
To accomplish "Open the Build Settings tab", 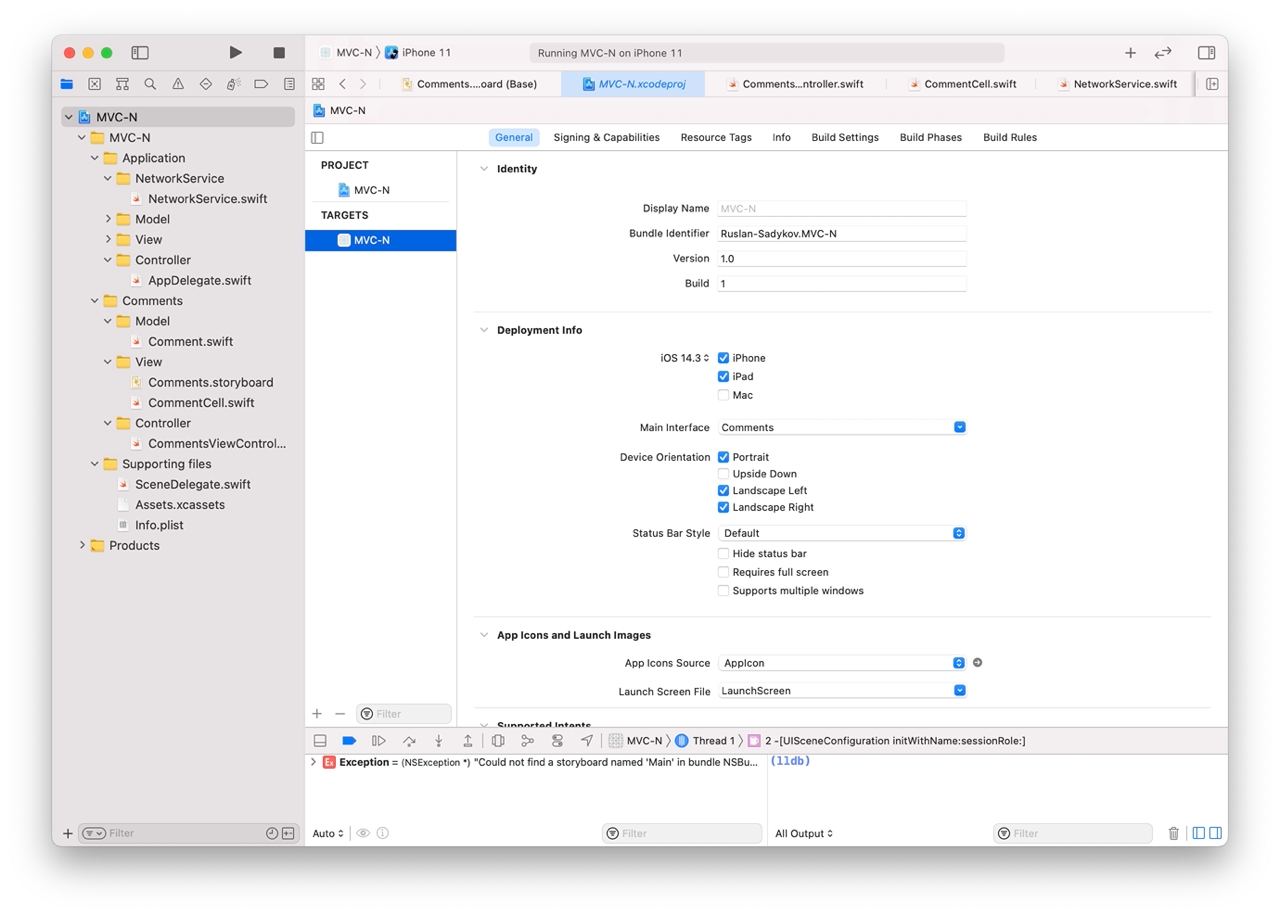I will (x=845, y=137).
